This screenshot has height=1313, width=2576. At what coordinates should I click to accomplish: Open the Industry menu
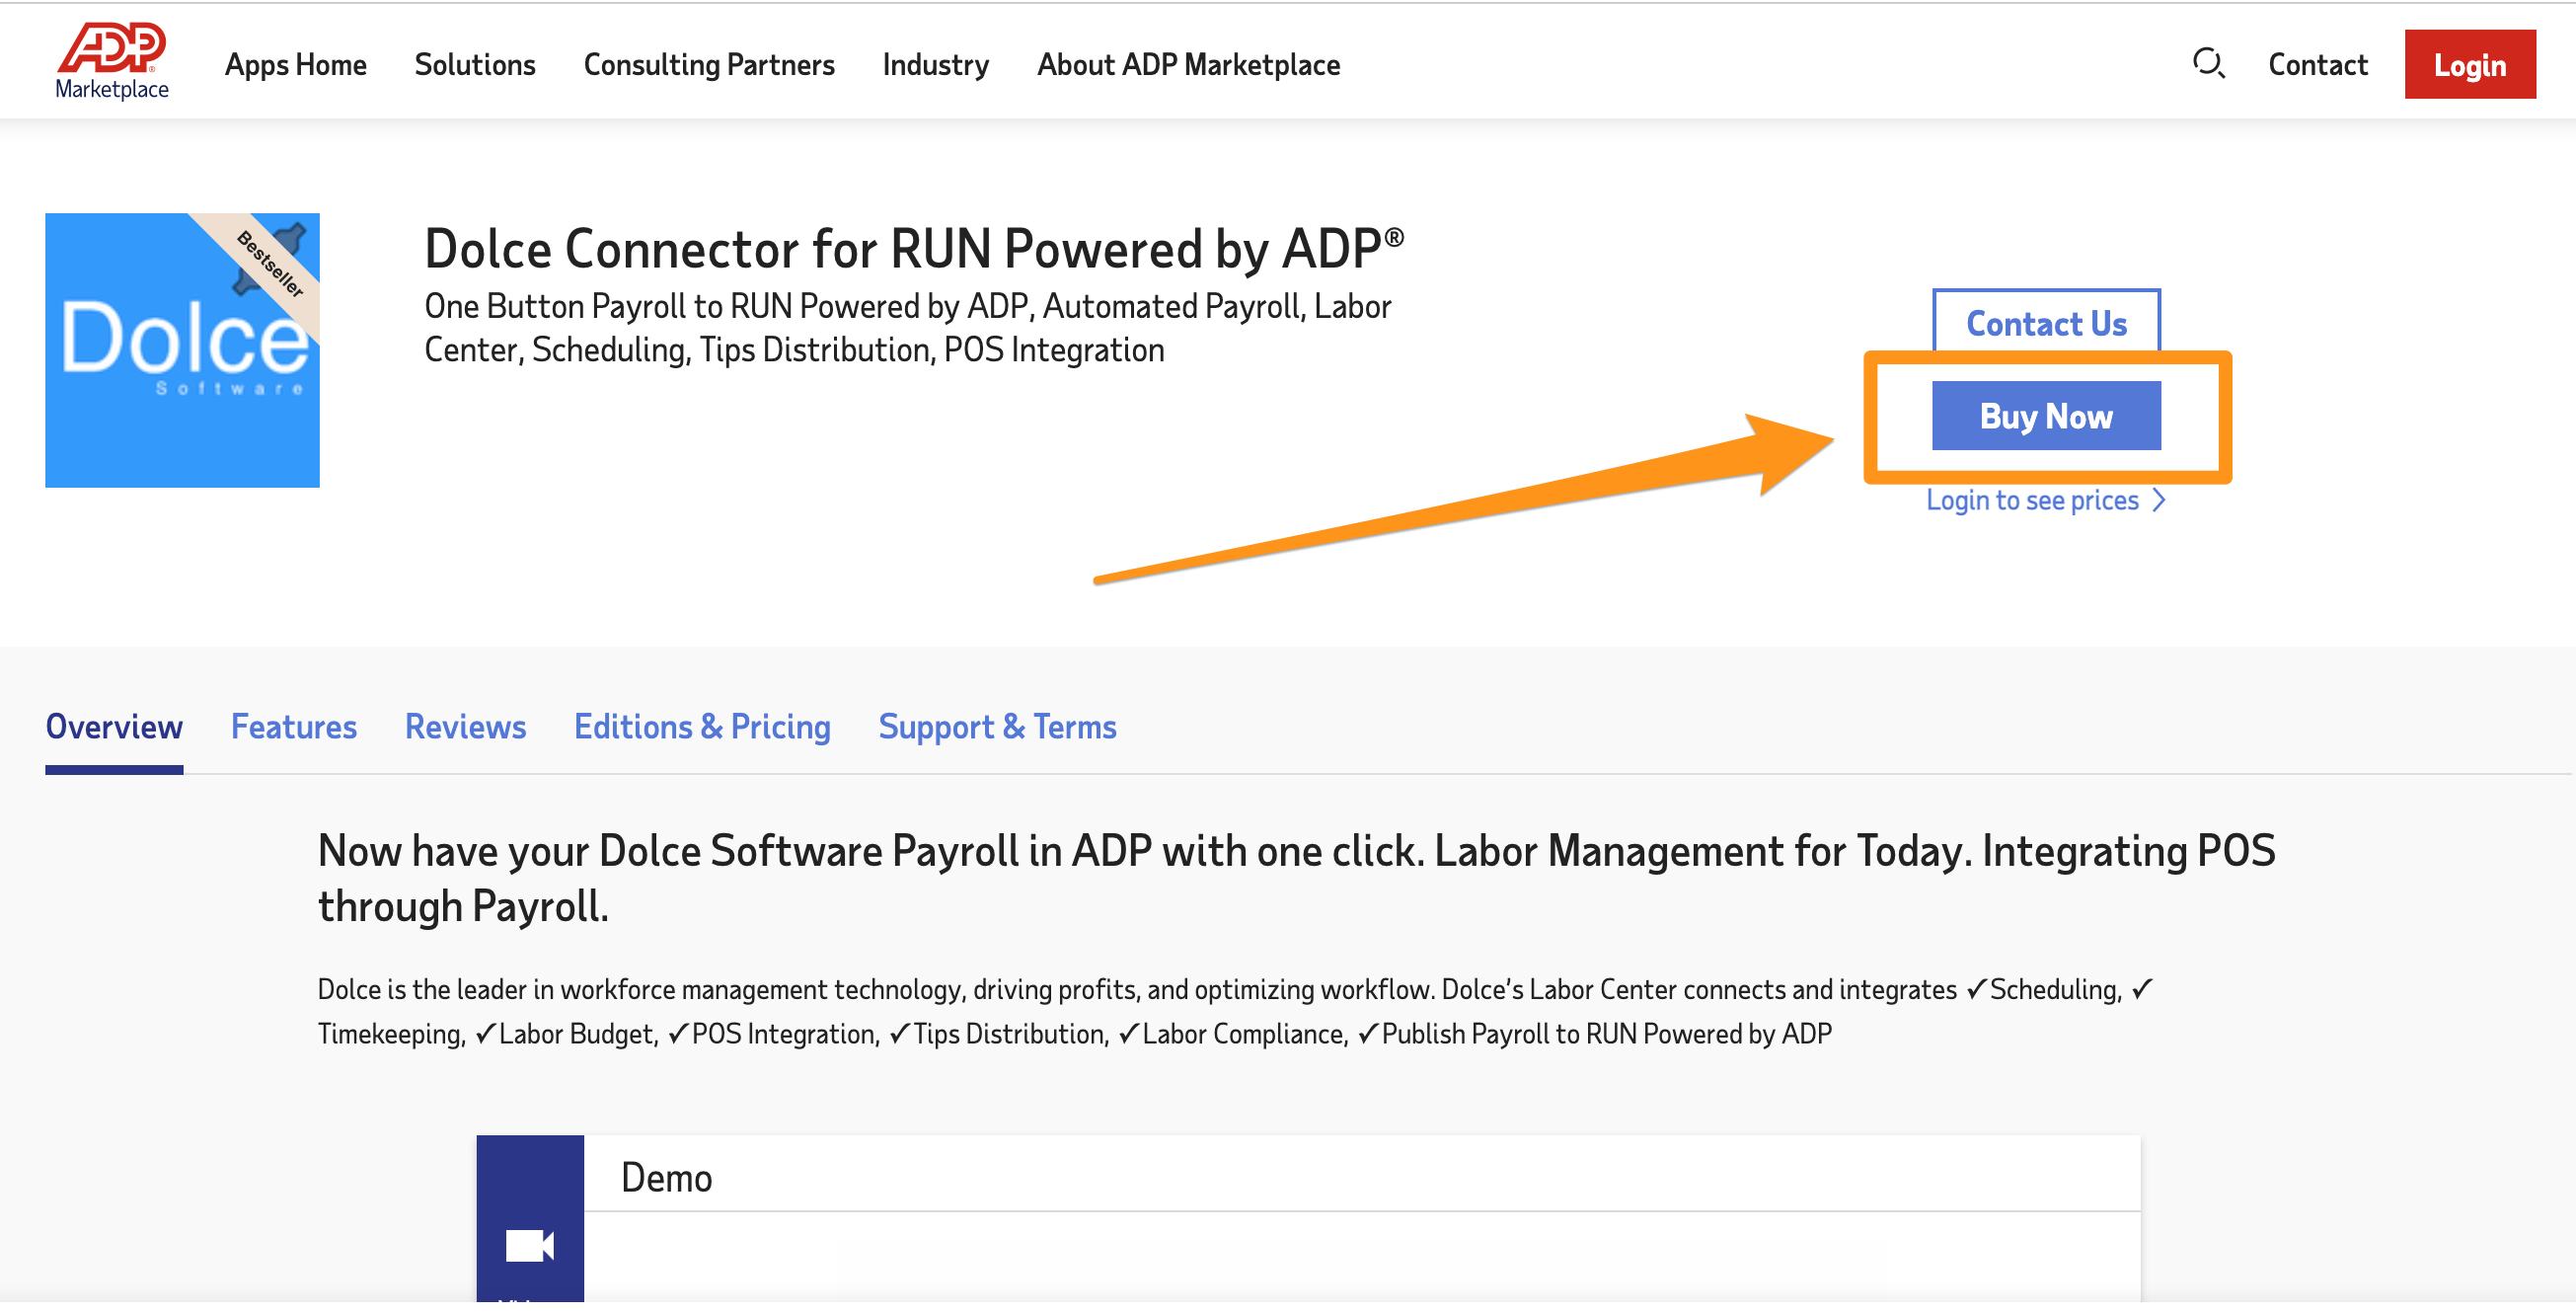coord(935,65)
